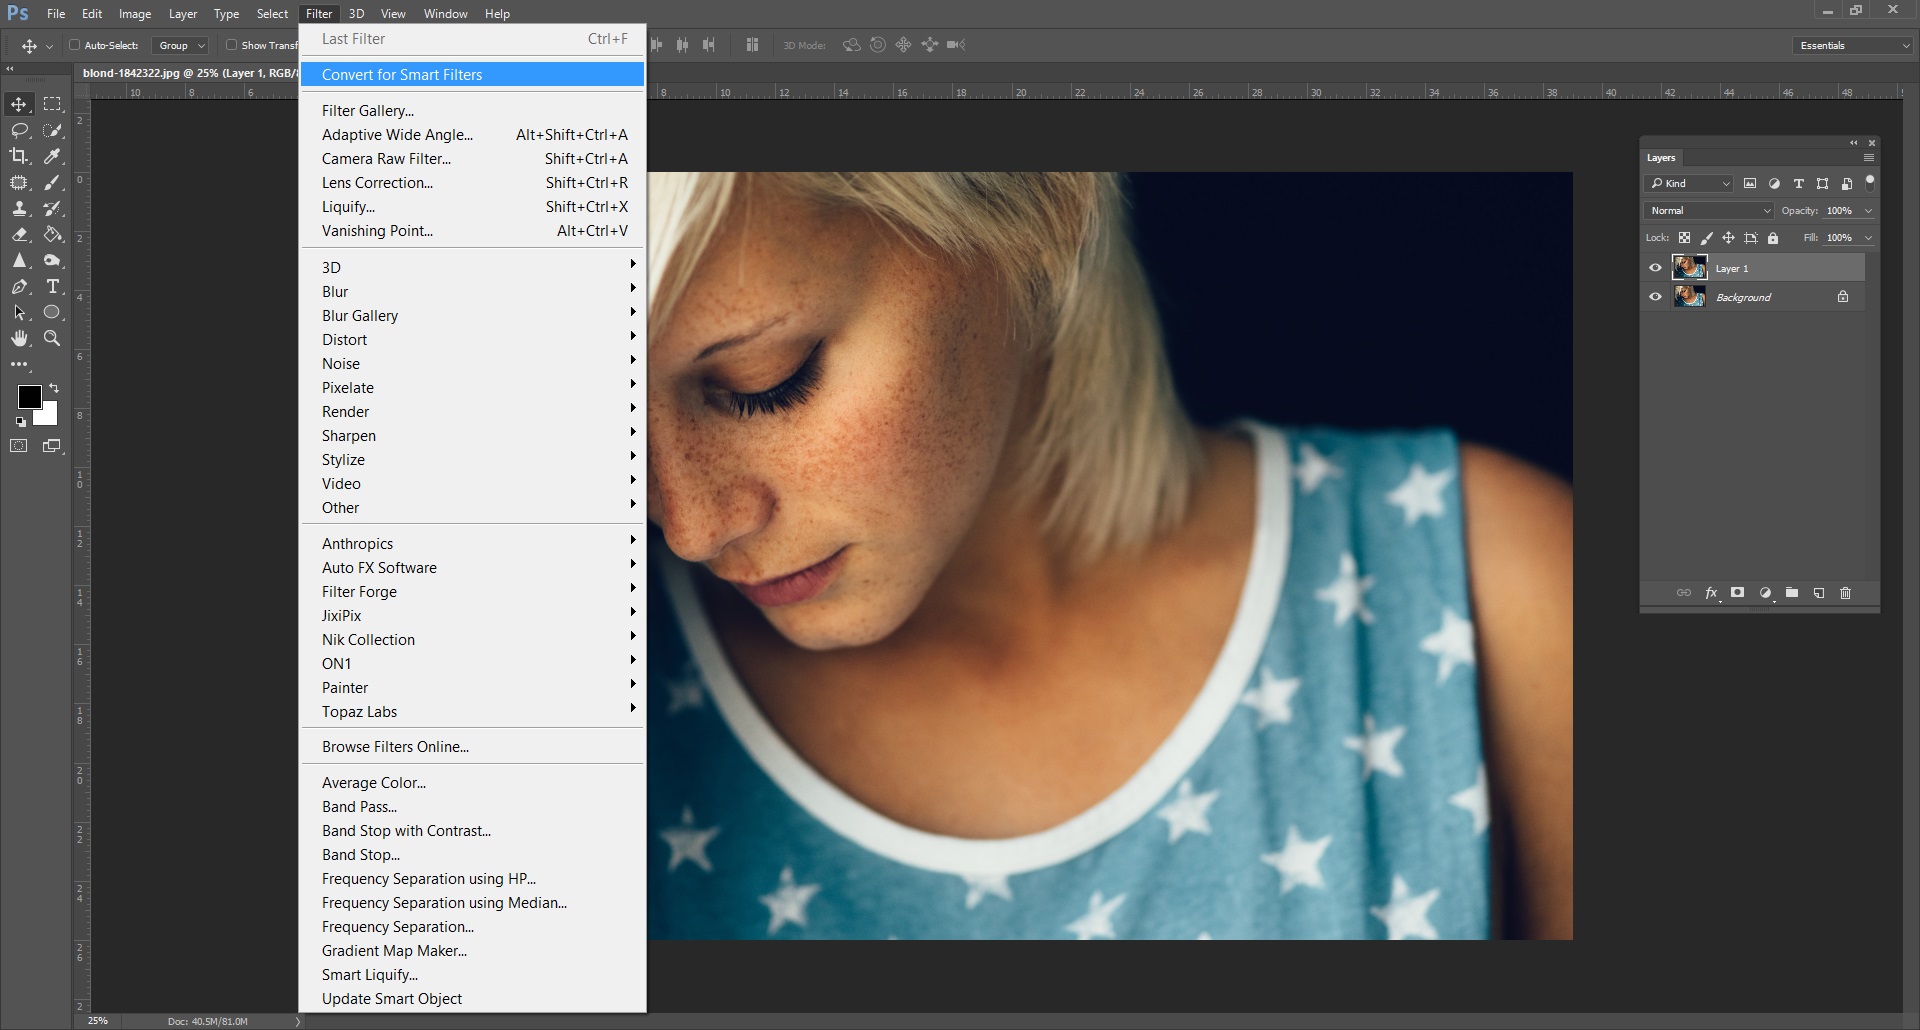This screenshot has height=1030, width=1920.
Task: Open the Normal blend mode dropdown
Action: pyautogui.click(x=1710, y=211)
